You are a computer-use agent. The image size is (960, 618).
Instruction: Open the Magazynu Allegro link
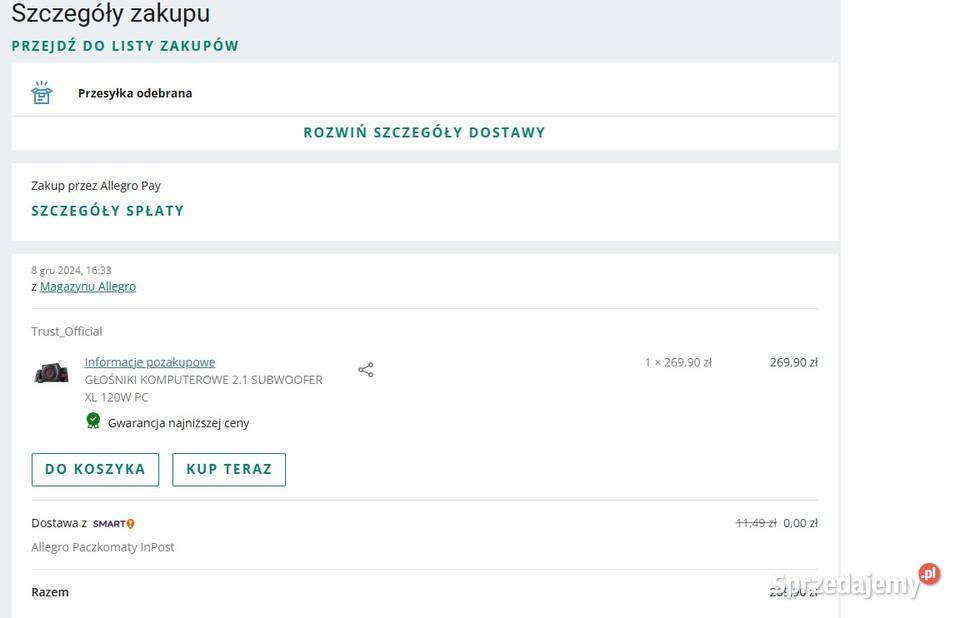pyautogui.click(x=88, y=286)
